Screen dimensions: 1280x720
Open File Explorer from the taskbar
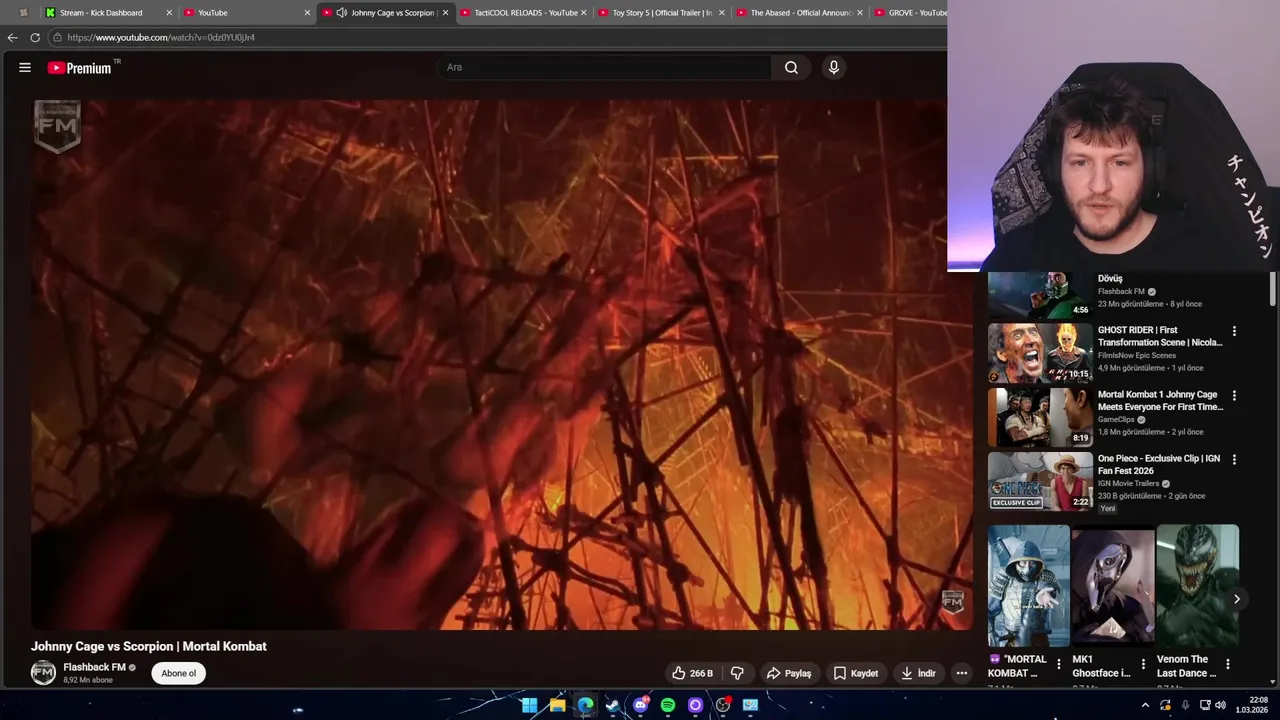(x=557, y=705)
